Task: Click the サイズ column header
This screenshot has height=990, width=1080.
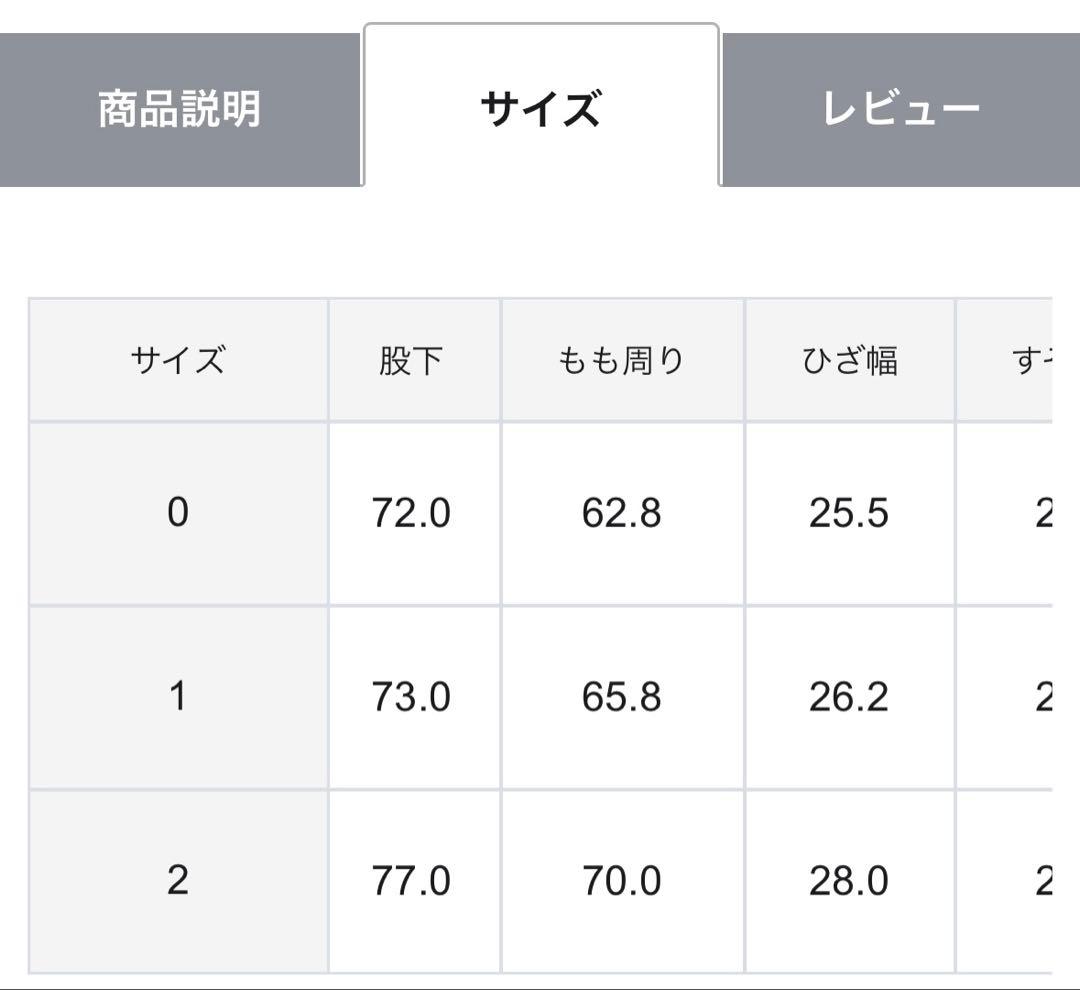Action: click(178, 360)
